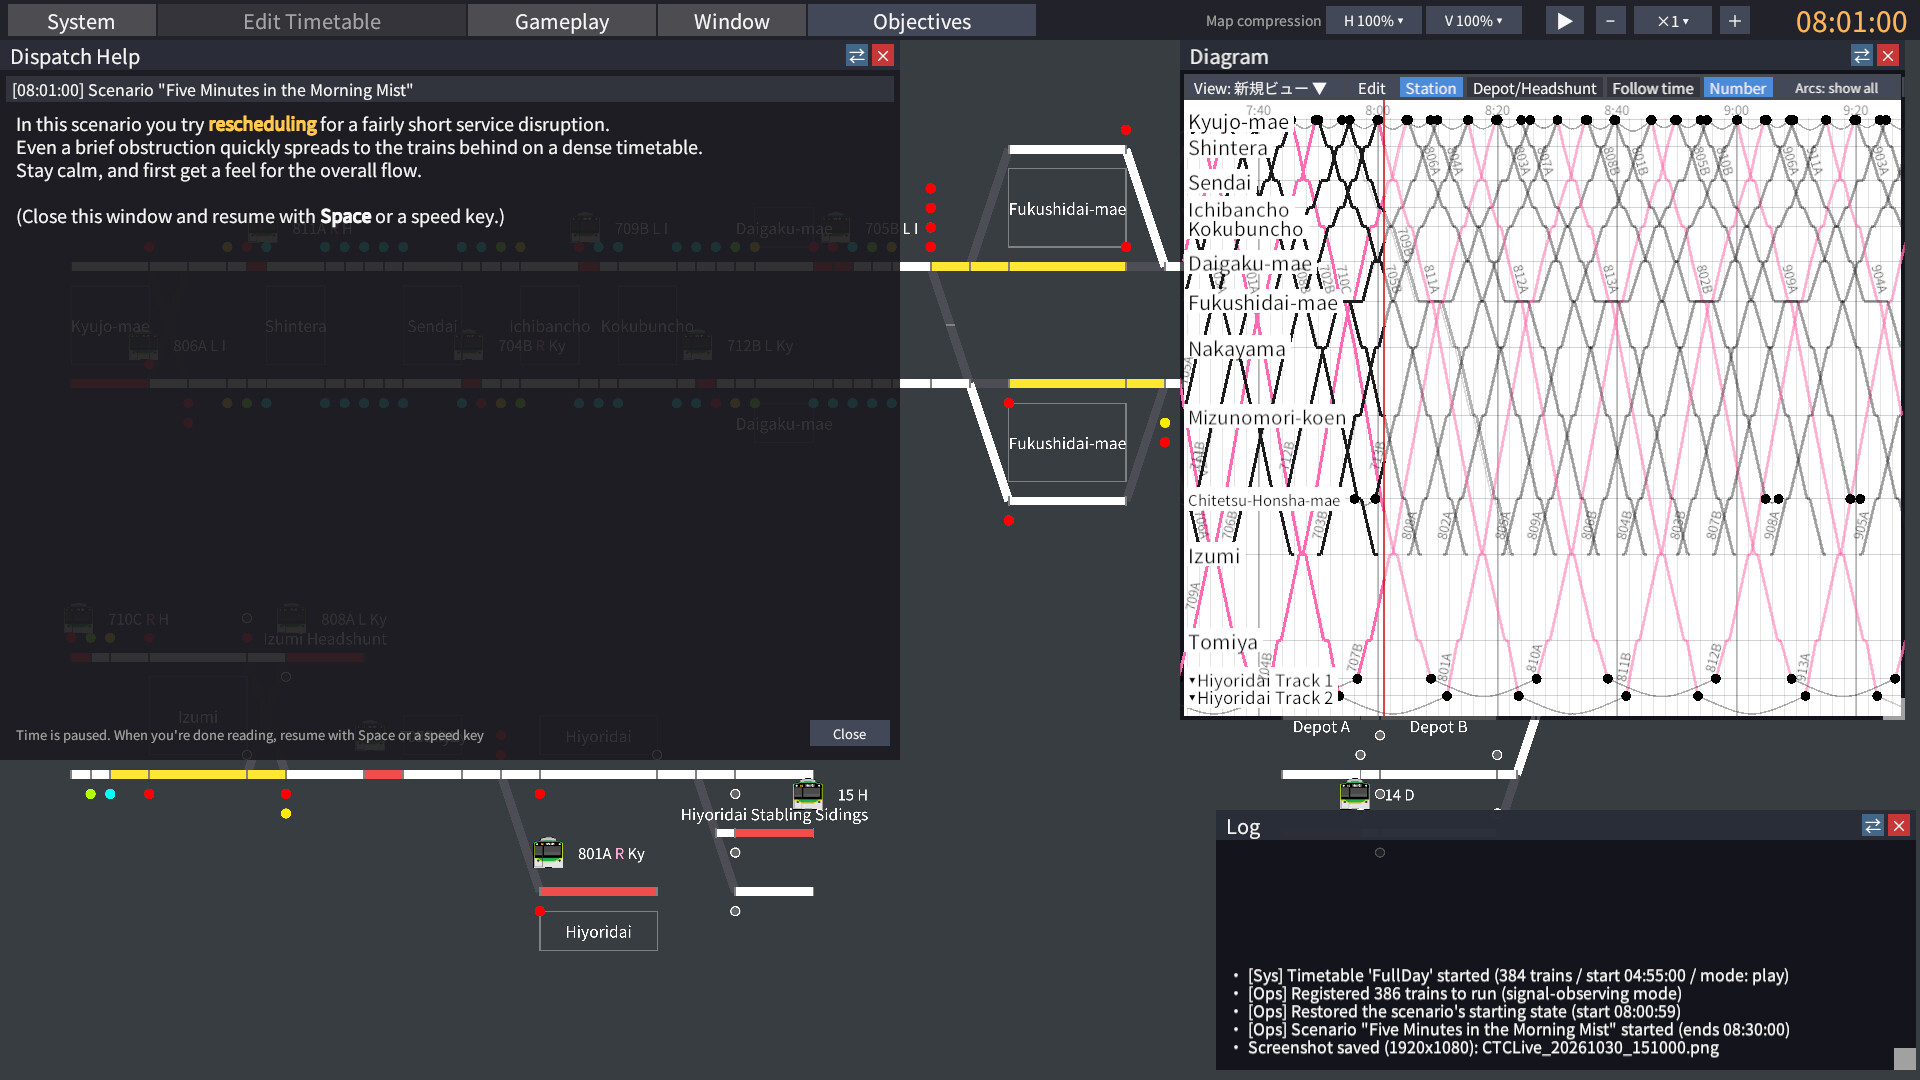This screenshot has height=1080, width=1920.
Task: Open the Gameplay menu
Action: point(562,21)
